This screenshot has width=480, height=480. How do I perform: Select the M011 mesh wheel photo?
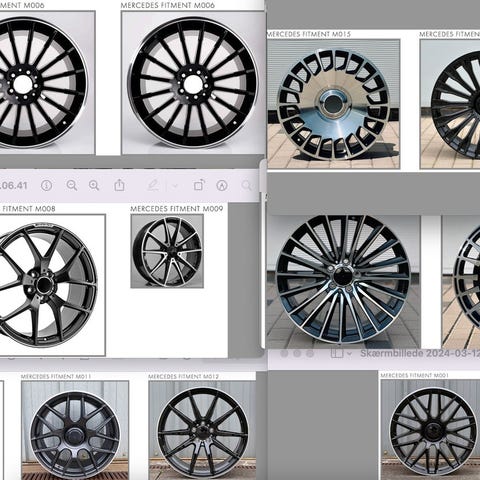(75, 430)
